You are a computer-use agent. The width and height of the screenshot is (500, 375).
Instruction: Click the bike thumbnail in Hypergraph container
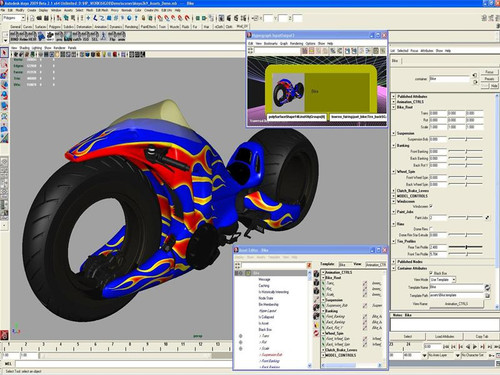[x=288, y=93]
